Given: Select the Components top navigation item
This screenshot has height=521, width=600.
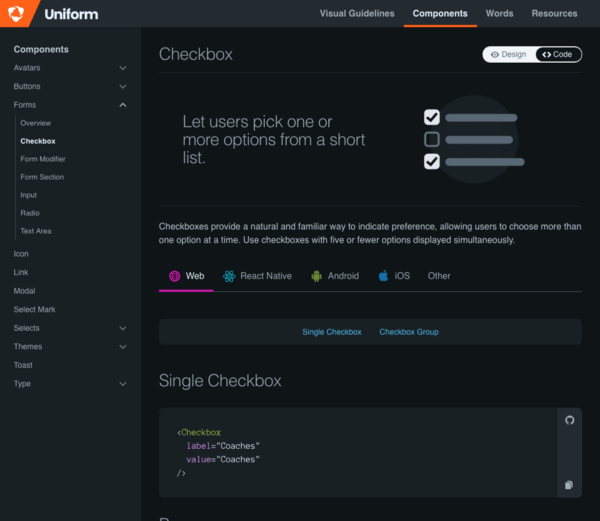Looking at the screenshot, I should point(440,13).
